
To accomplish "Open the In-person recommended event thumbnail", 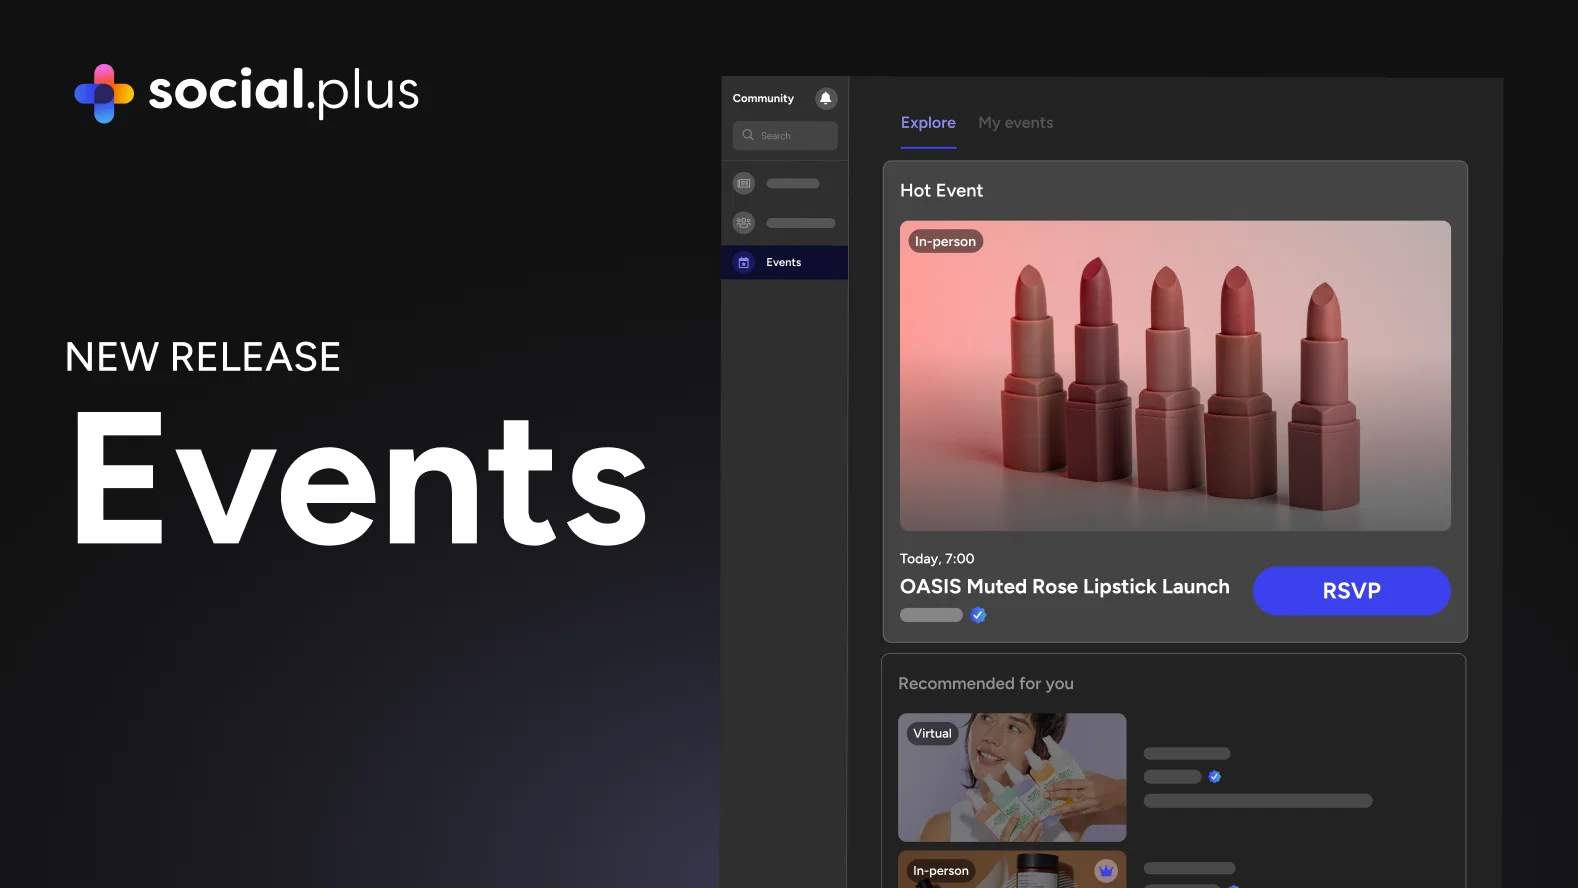I will [1012, 869].
